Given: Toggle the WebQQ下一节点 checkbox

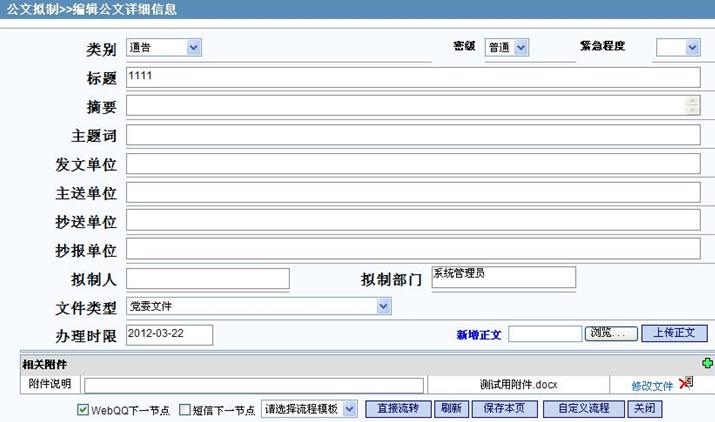Looking at the screenshot, I should [83, 409].
